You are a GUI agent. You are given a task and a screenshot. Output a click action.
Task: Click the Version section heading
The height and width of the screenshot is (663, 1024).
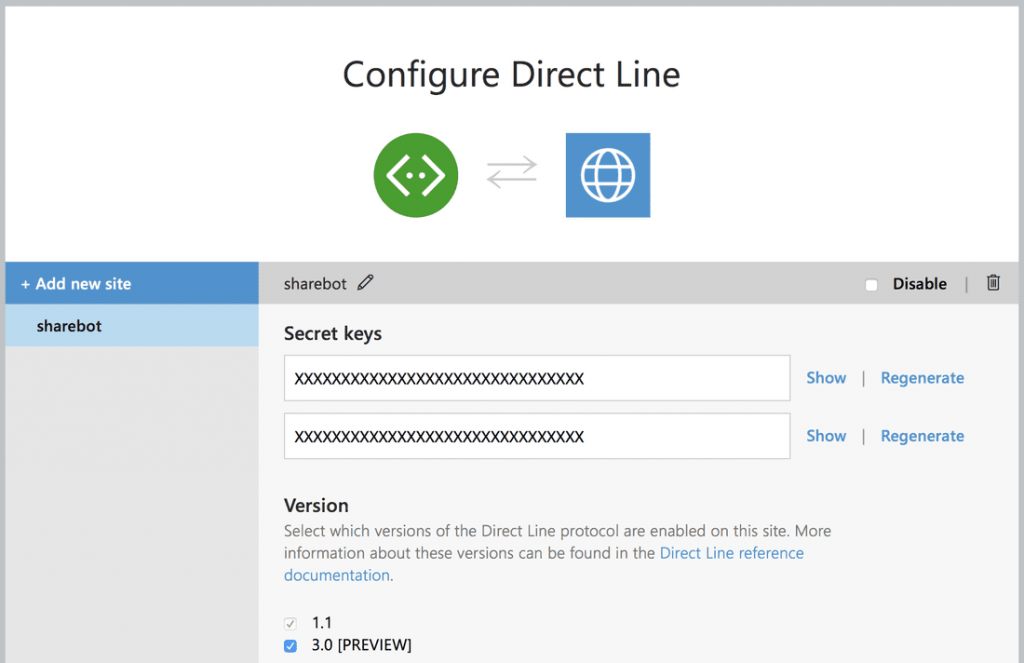pos(316,505)
